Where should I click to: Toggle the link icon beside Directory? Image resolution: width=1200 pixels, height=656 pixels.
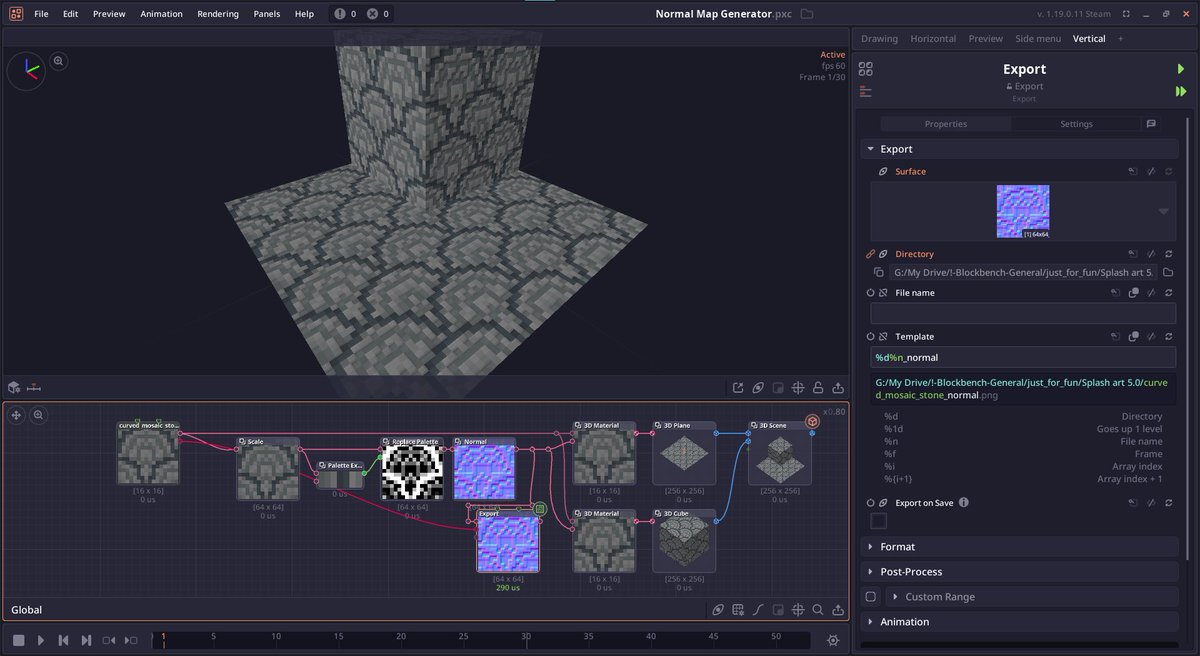point(870,254)
